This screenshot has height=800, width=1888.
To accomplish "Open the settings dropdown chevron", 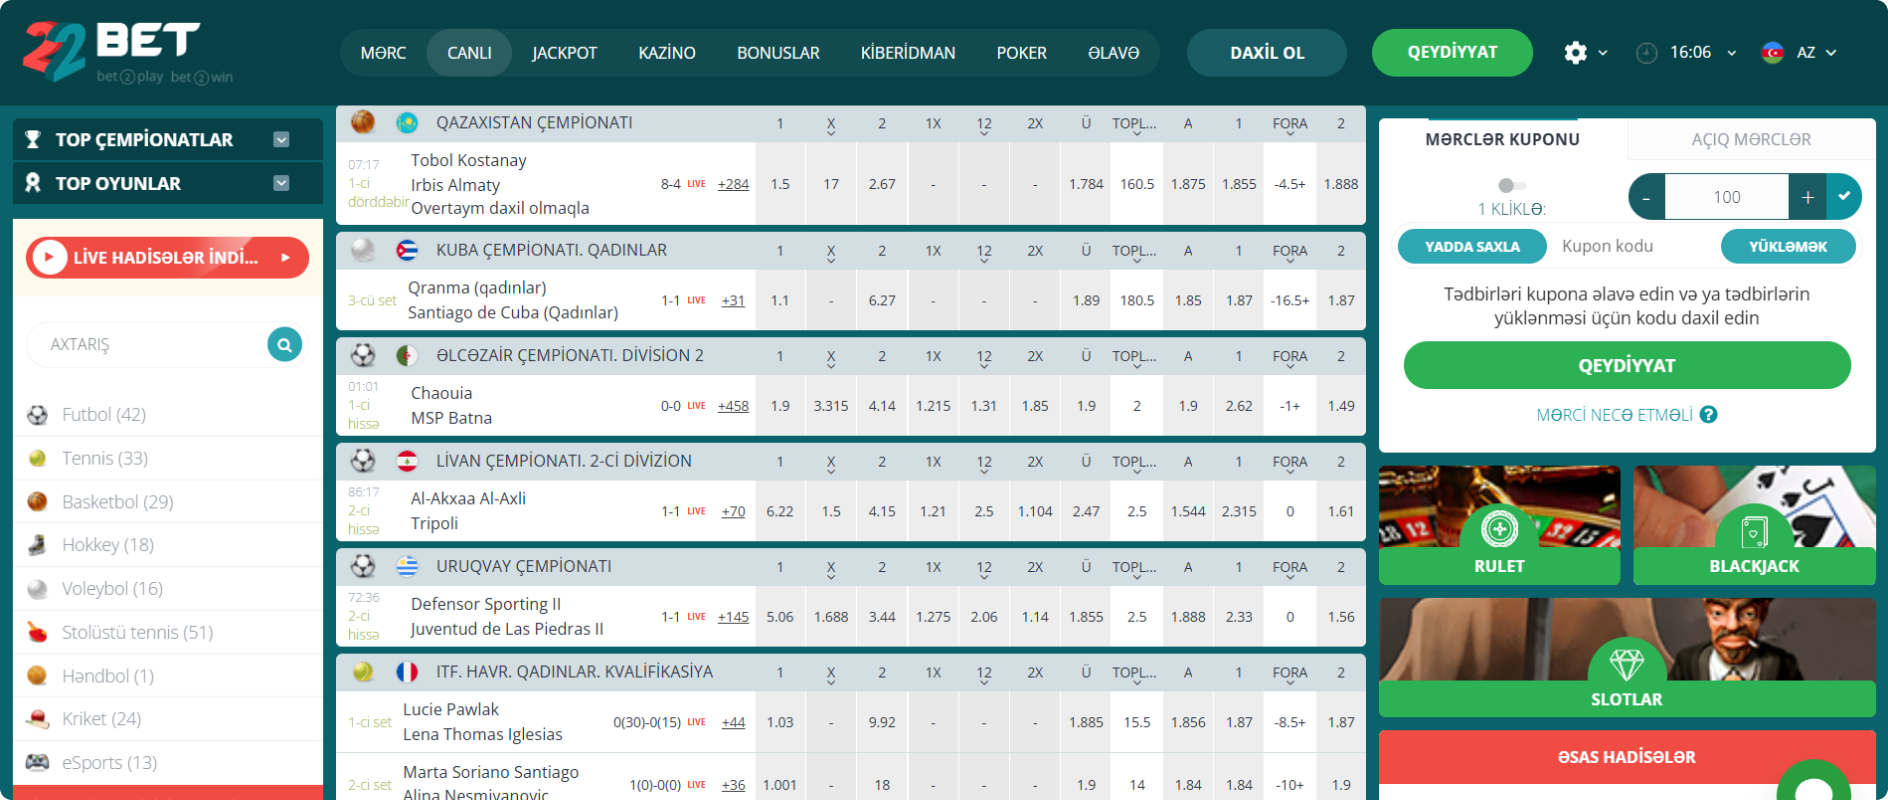I will (x=1603, y=53).
